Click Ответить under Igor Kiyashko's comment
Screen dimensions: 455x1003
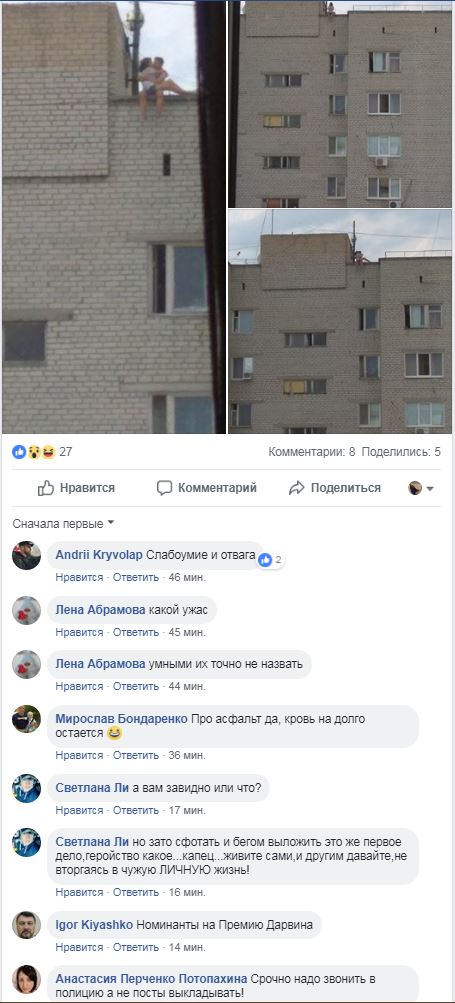pos(136,947)
